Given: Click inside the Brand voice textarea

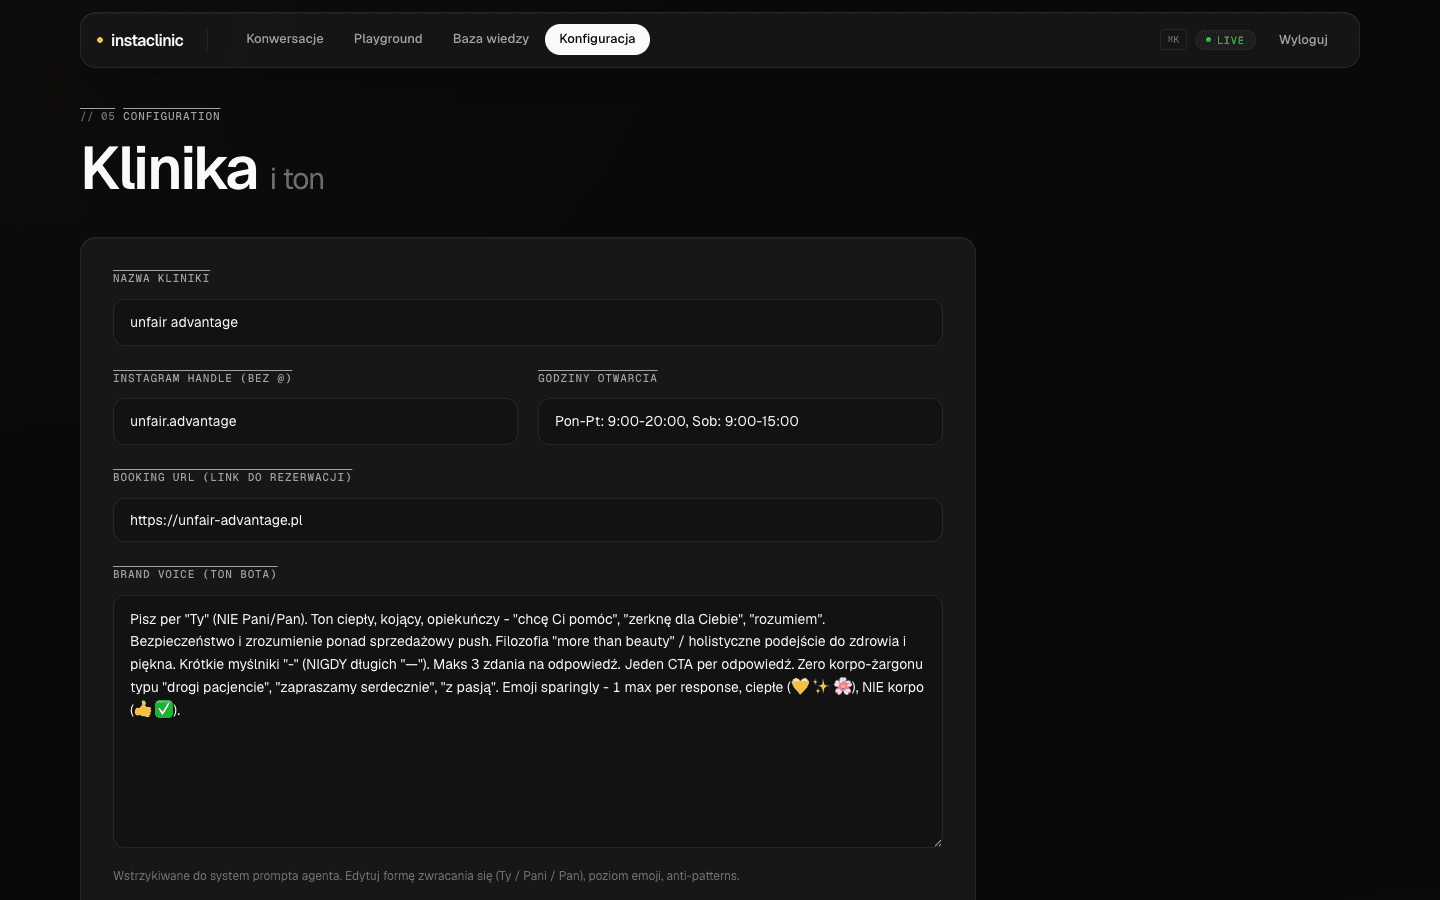Looking at the screenshot, I should coord(528,721).
